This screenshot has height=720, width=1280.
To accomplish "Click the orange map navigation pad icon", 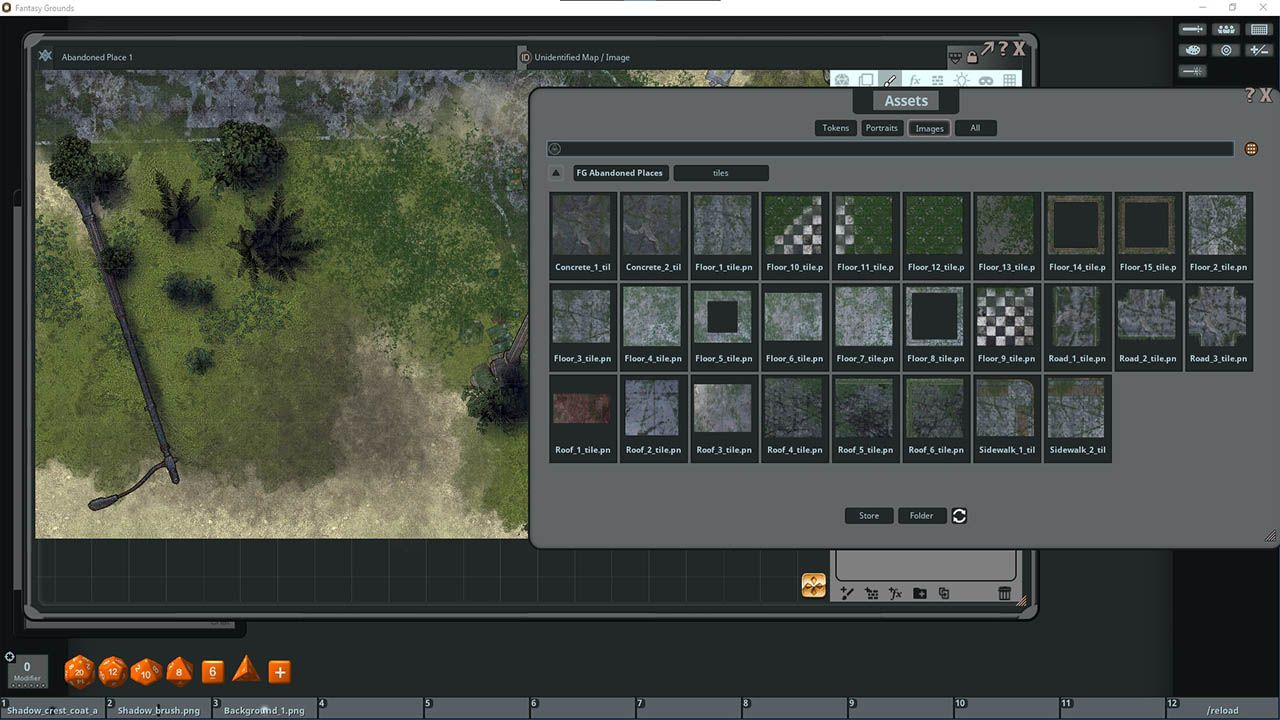I will (x=814, y=586).
